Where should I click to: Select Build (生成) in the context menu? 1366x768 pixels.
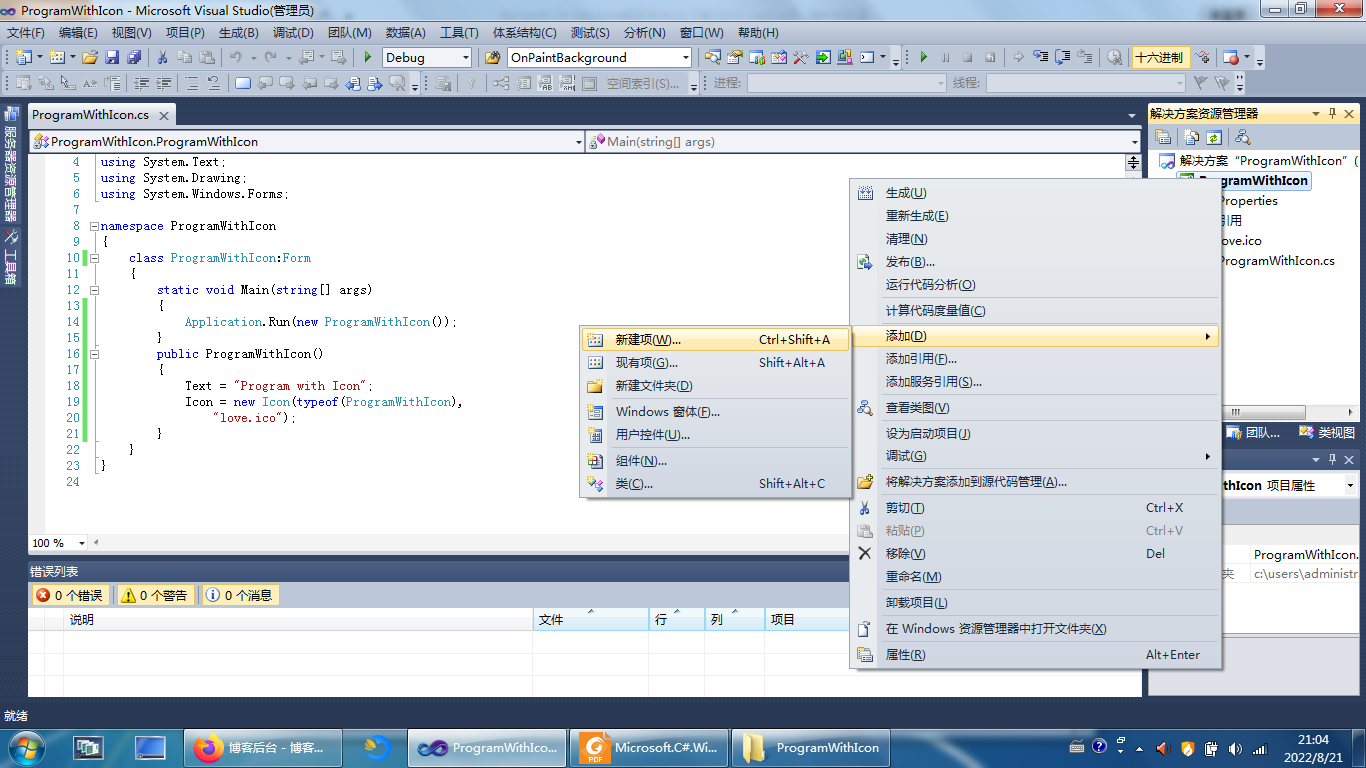tap(1035, 193)
